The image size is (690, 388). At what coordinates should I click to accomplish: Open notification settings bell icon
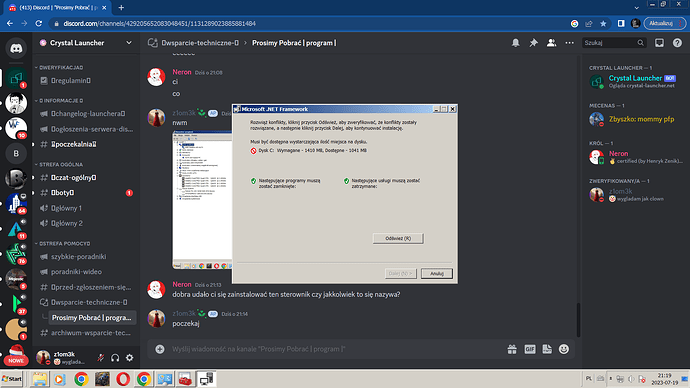[515, 43]
